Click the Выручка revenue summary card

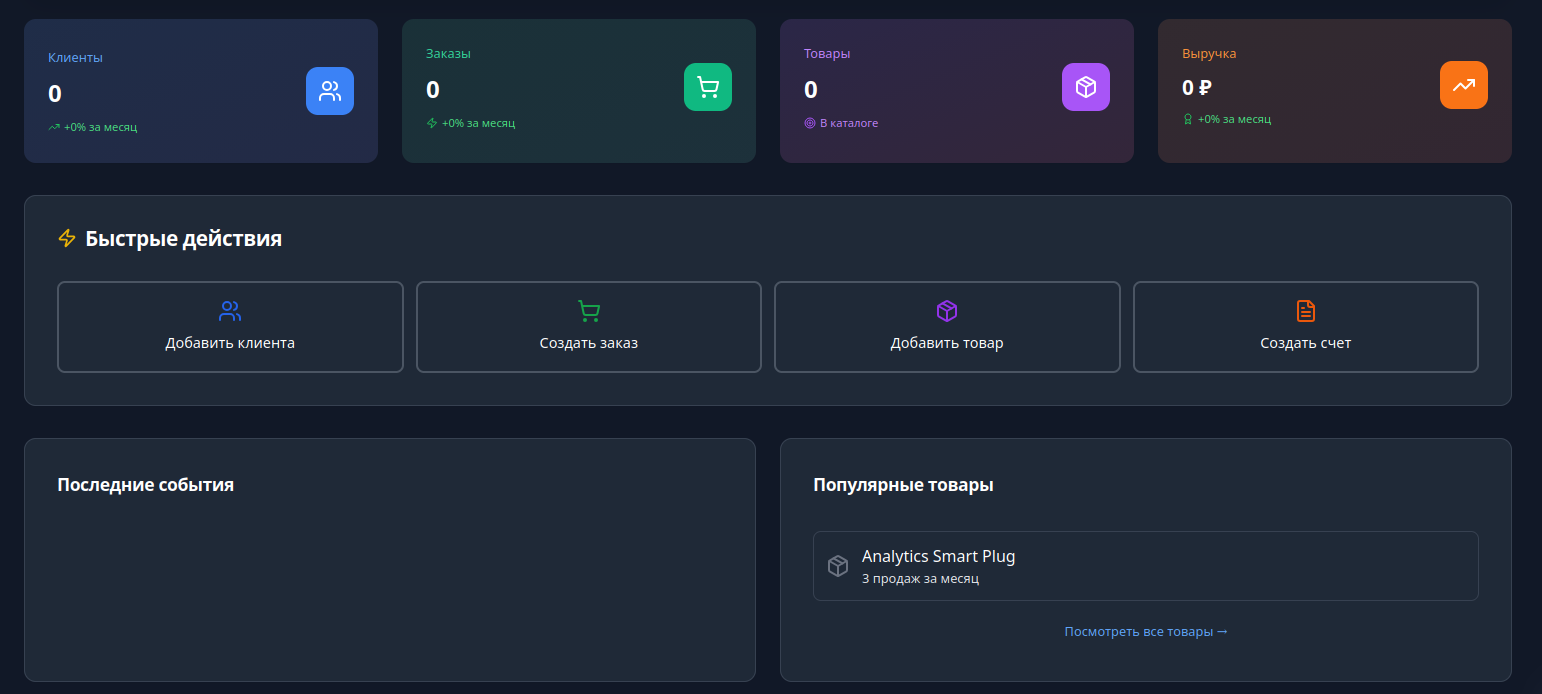pos(1335,90)
